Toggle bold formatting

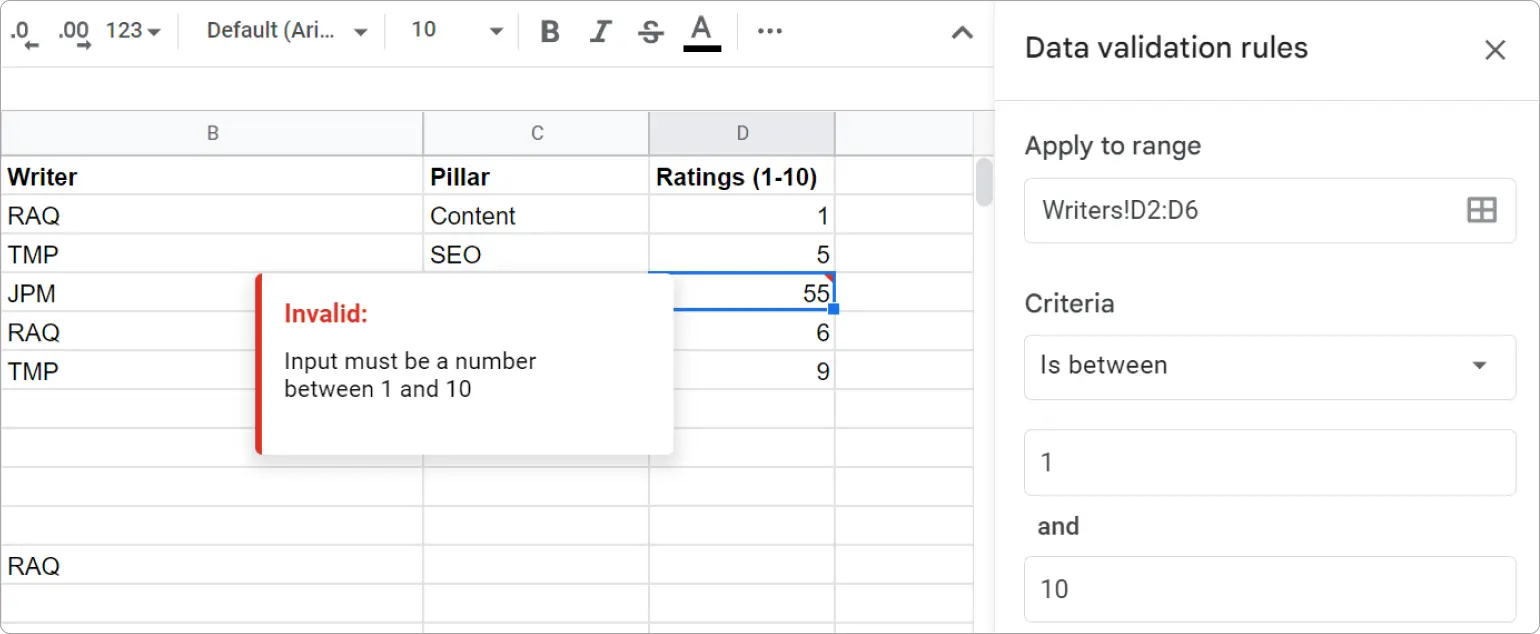click(x=549, y=31)
